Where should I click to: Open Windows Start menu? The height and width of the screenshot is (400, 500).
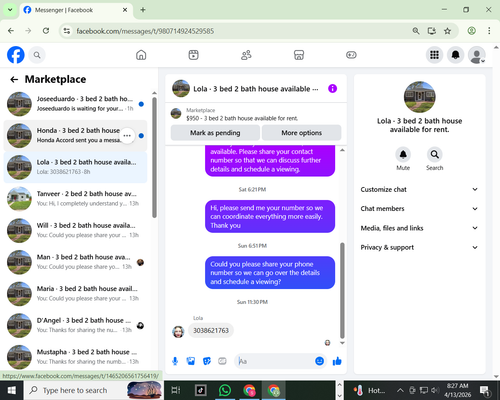[x=12, y=390]
